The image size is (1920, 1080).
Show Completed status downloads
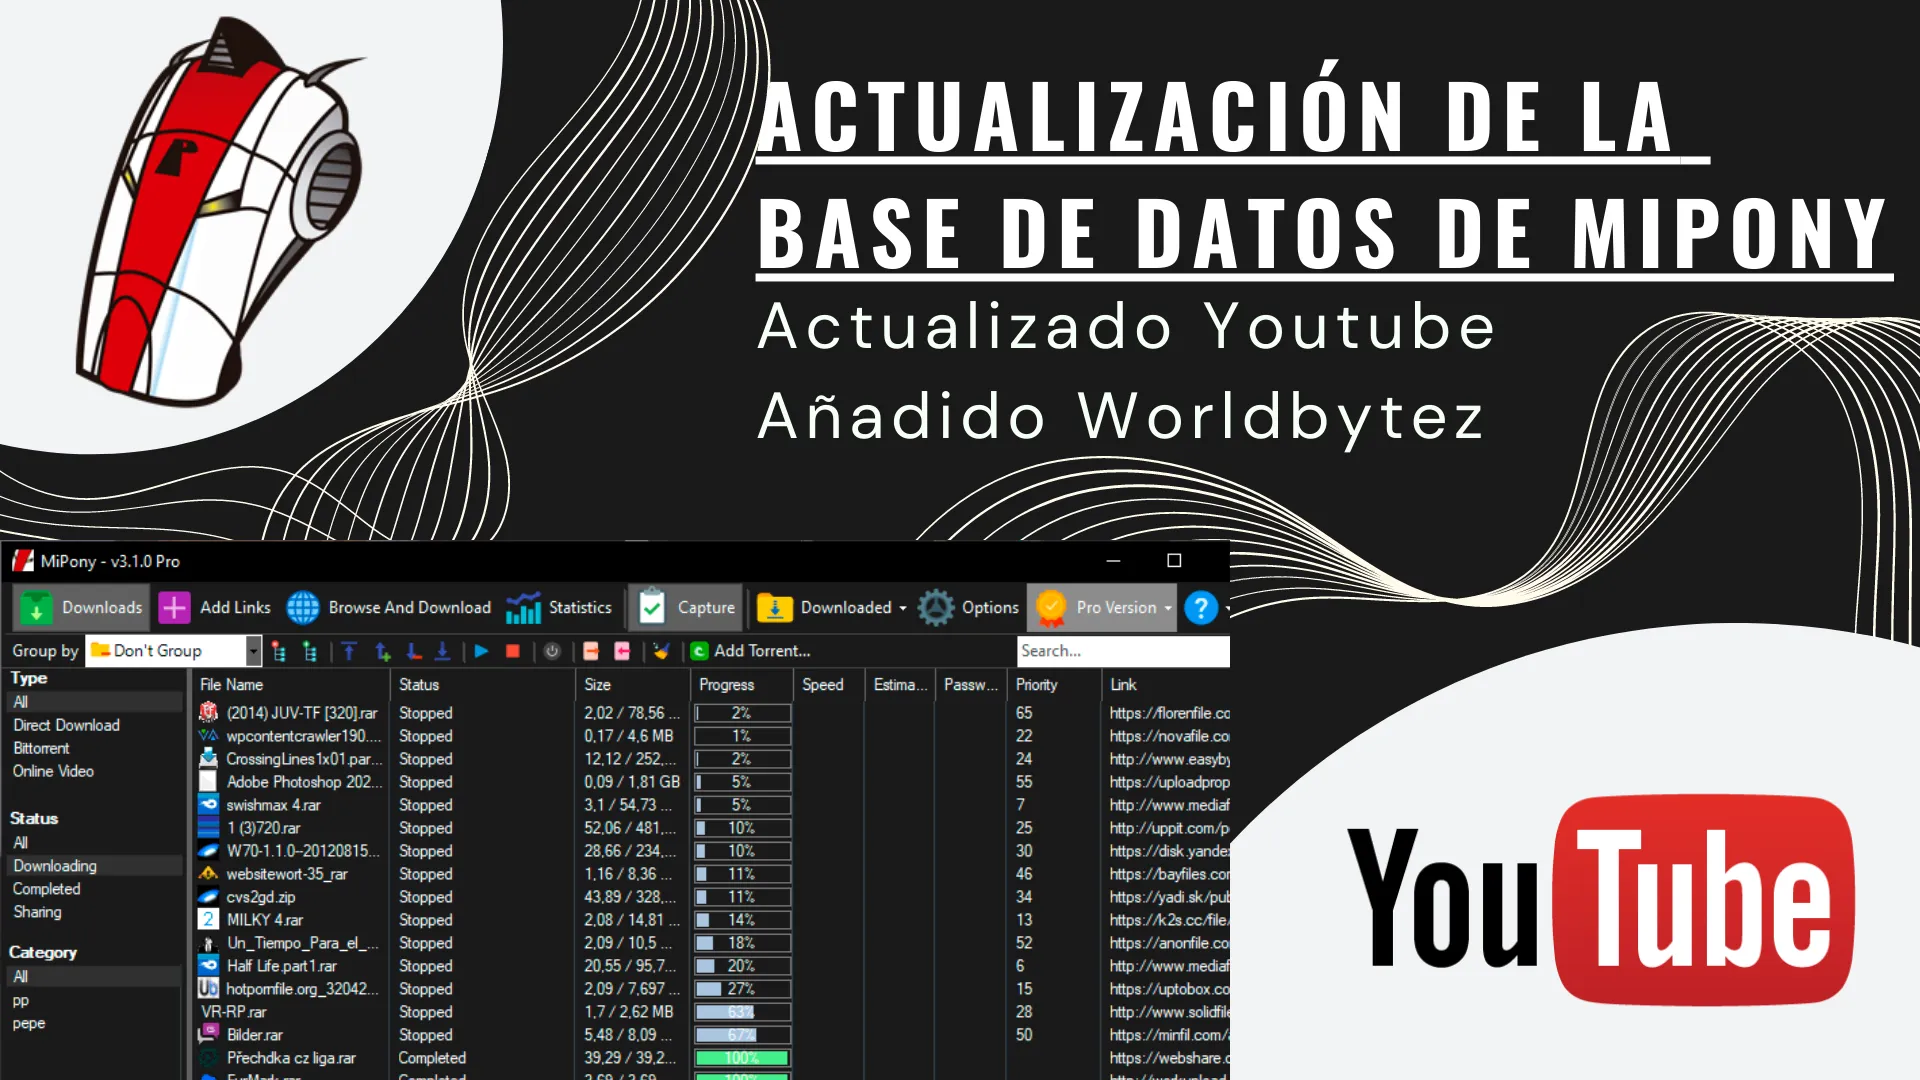click(46, 889)
